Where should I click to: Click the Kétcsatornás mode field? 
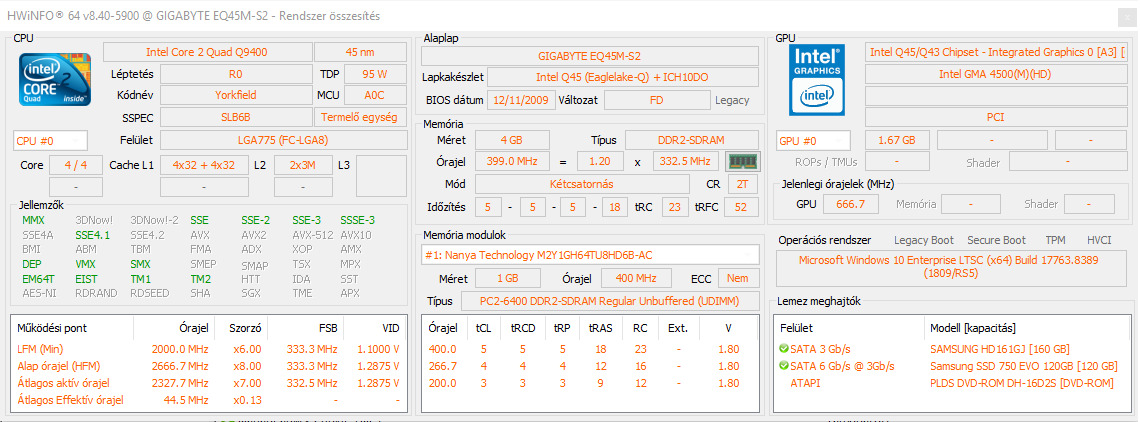coord(582,184)
